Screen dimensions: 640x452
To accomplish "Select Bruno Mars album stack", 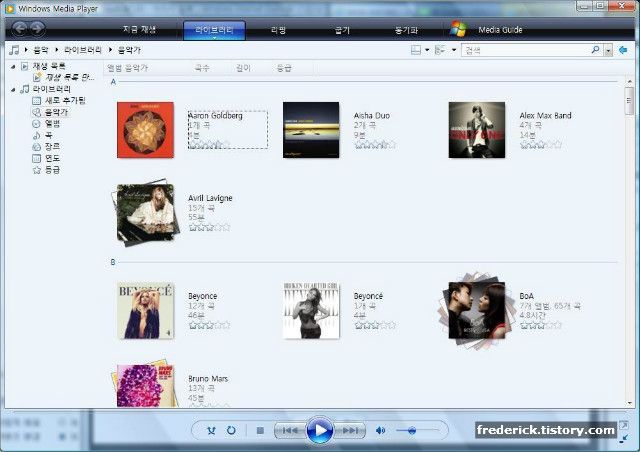I will click(x=145, y=384).
